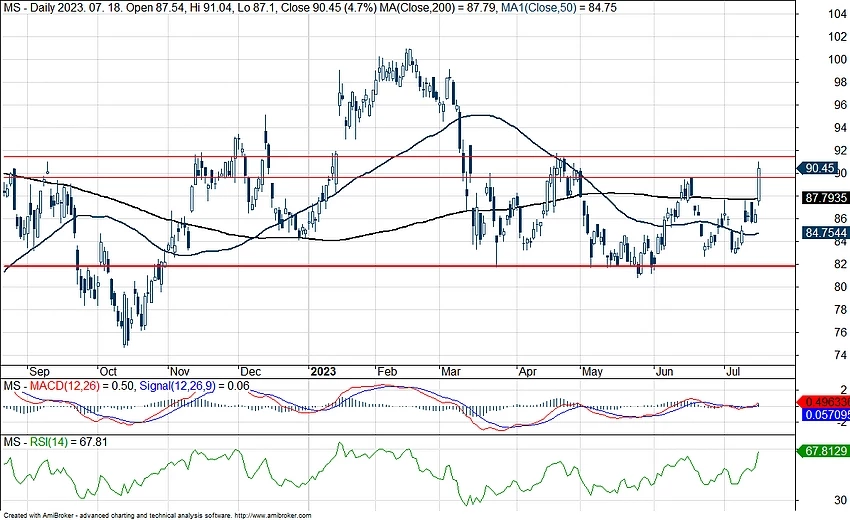Select the Apr marker on the time axis
This screenshot has width=850, height=520.
(527, 371)
